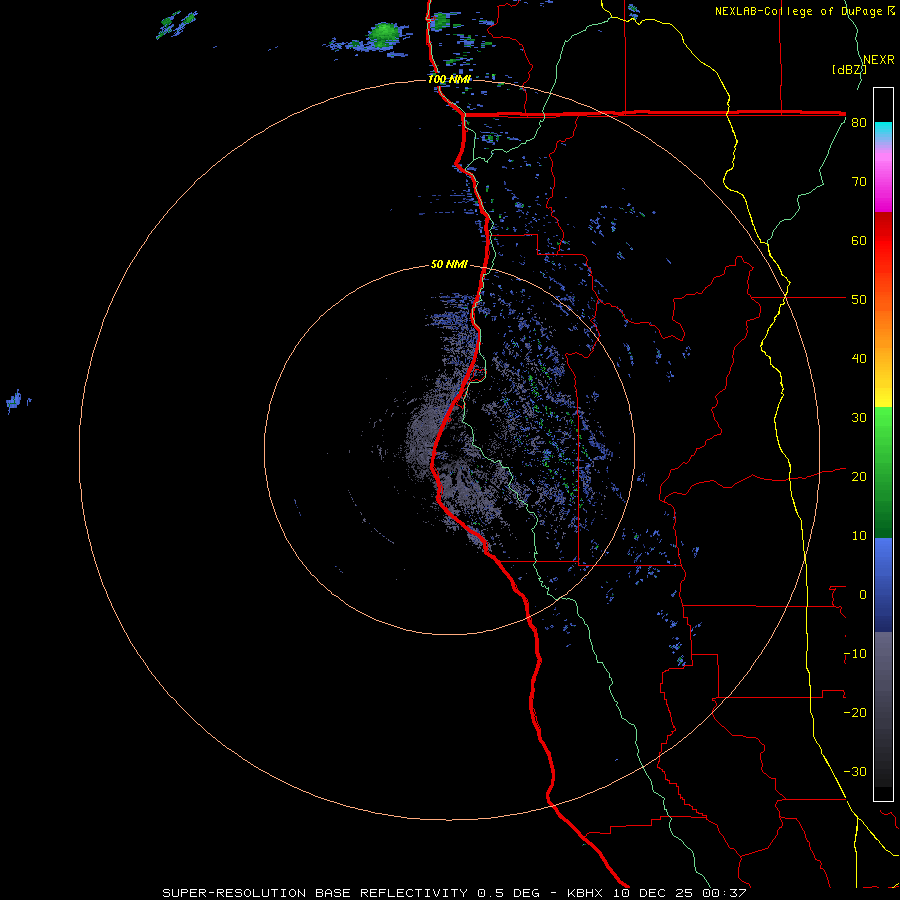
Task: Click the cyan segment of the color bar
Action: [883, 131]
